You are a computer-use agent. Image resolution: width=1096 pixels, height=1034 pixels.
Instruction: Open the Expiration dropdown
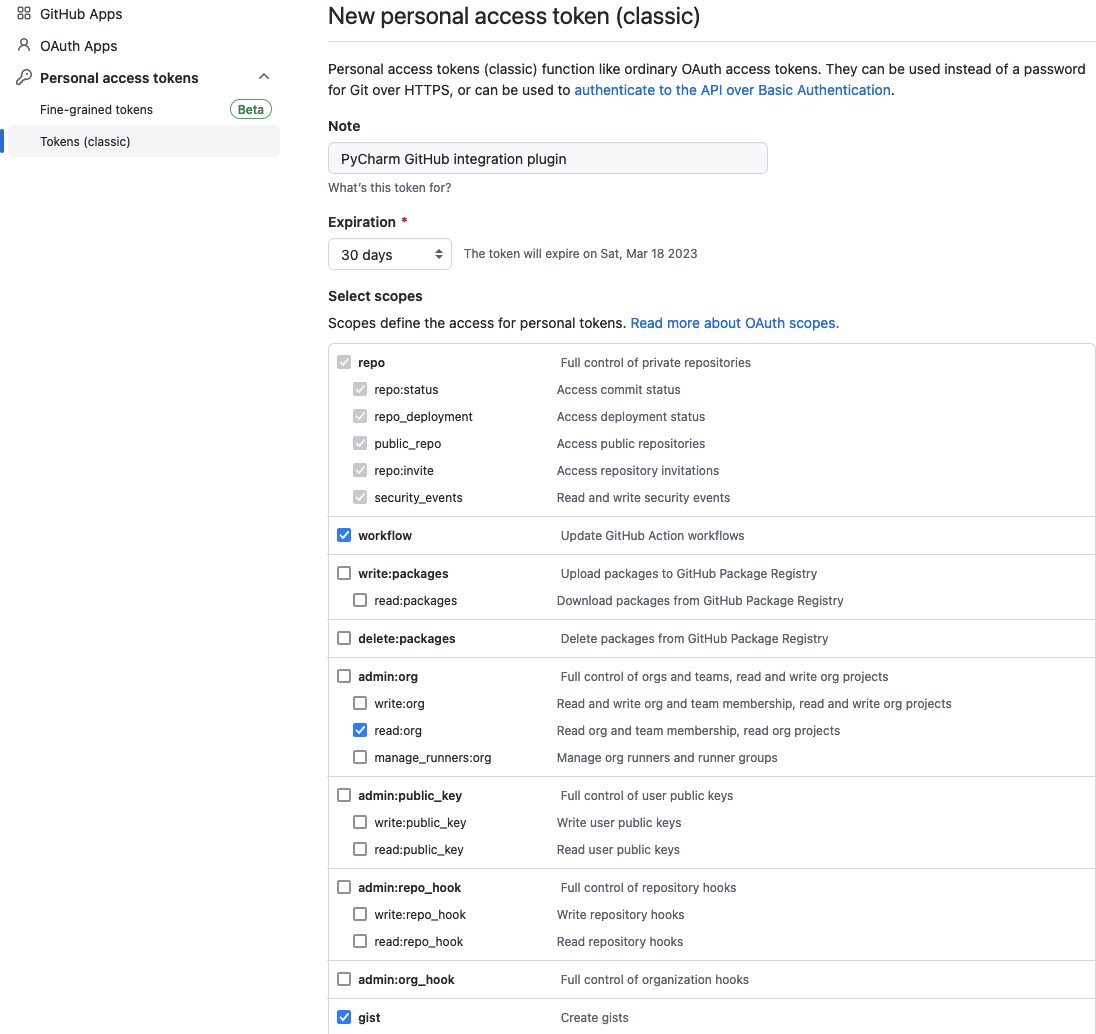[389, 254]
